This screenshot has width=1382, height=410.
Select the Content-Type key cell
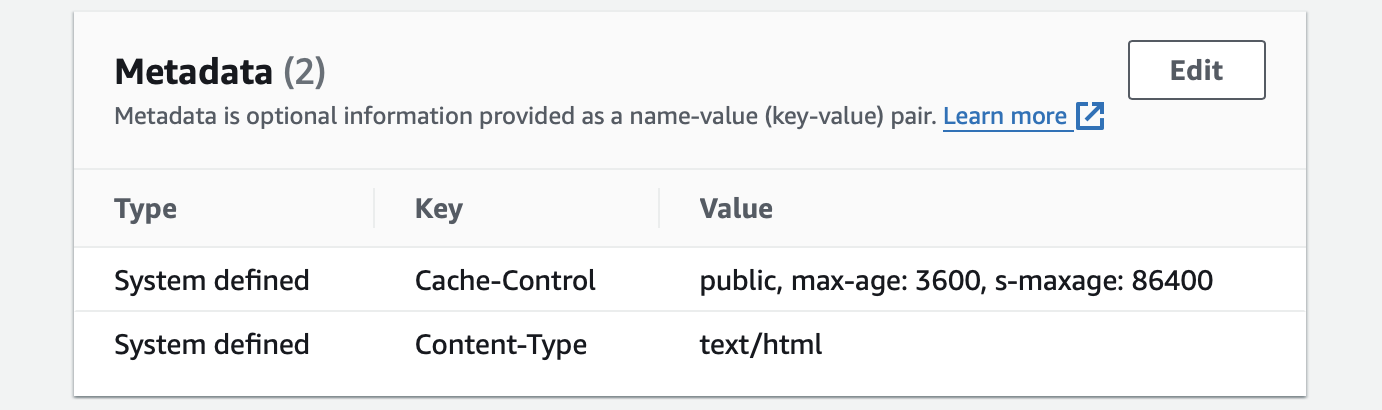[501, 345]
